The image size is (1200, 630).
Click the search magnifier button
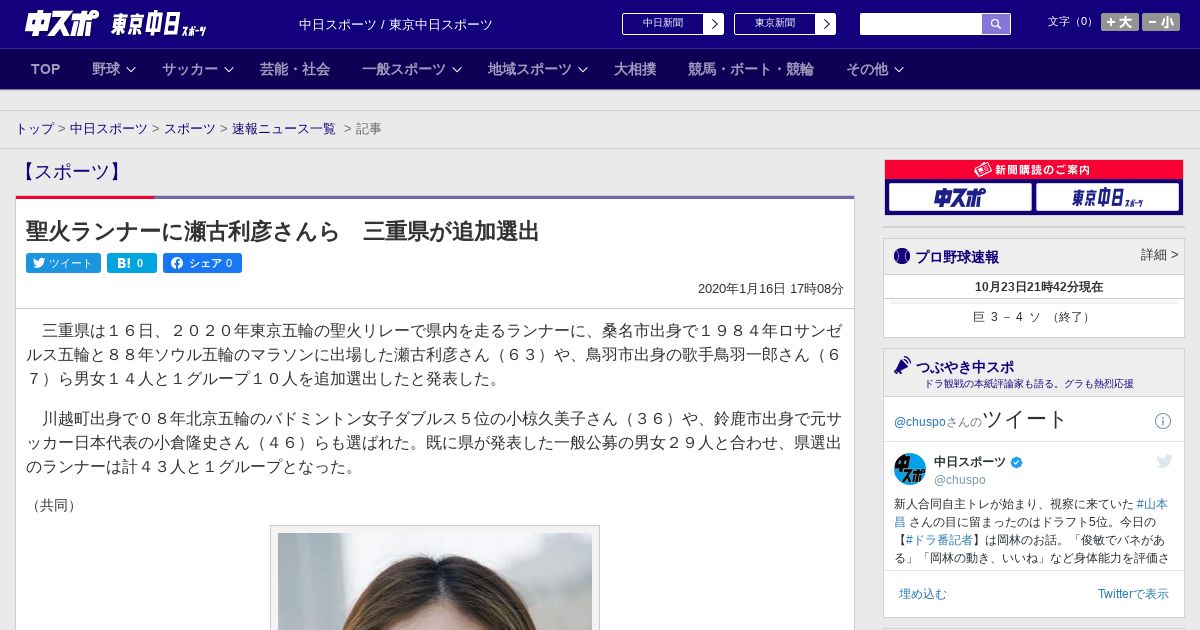996,24
